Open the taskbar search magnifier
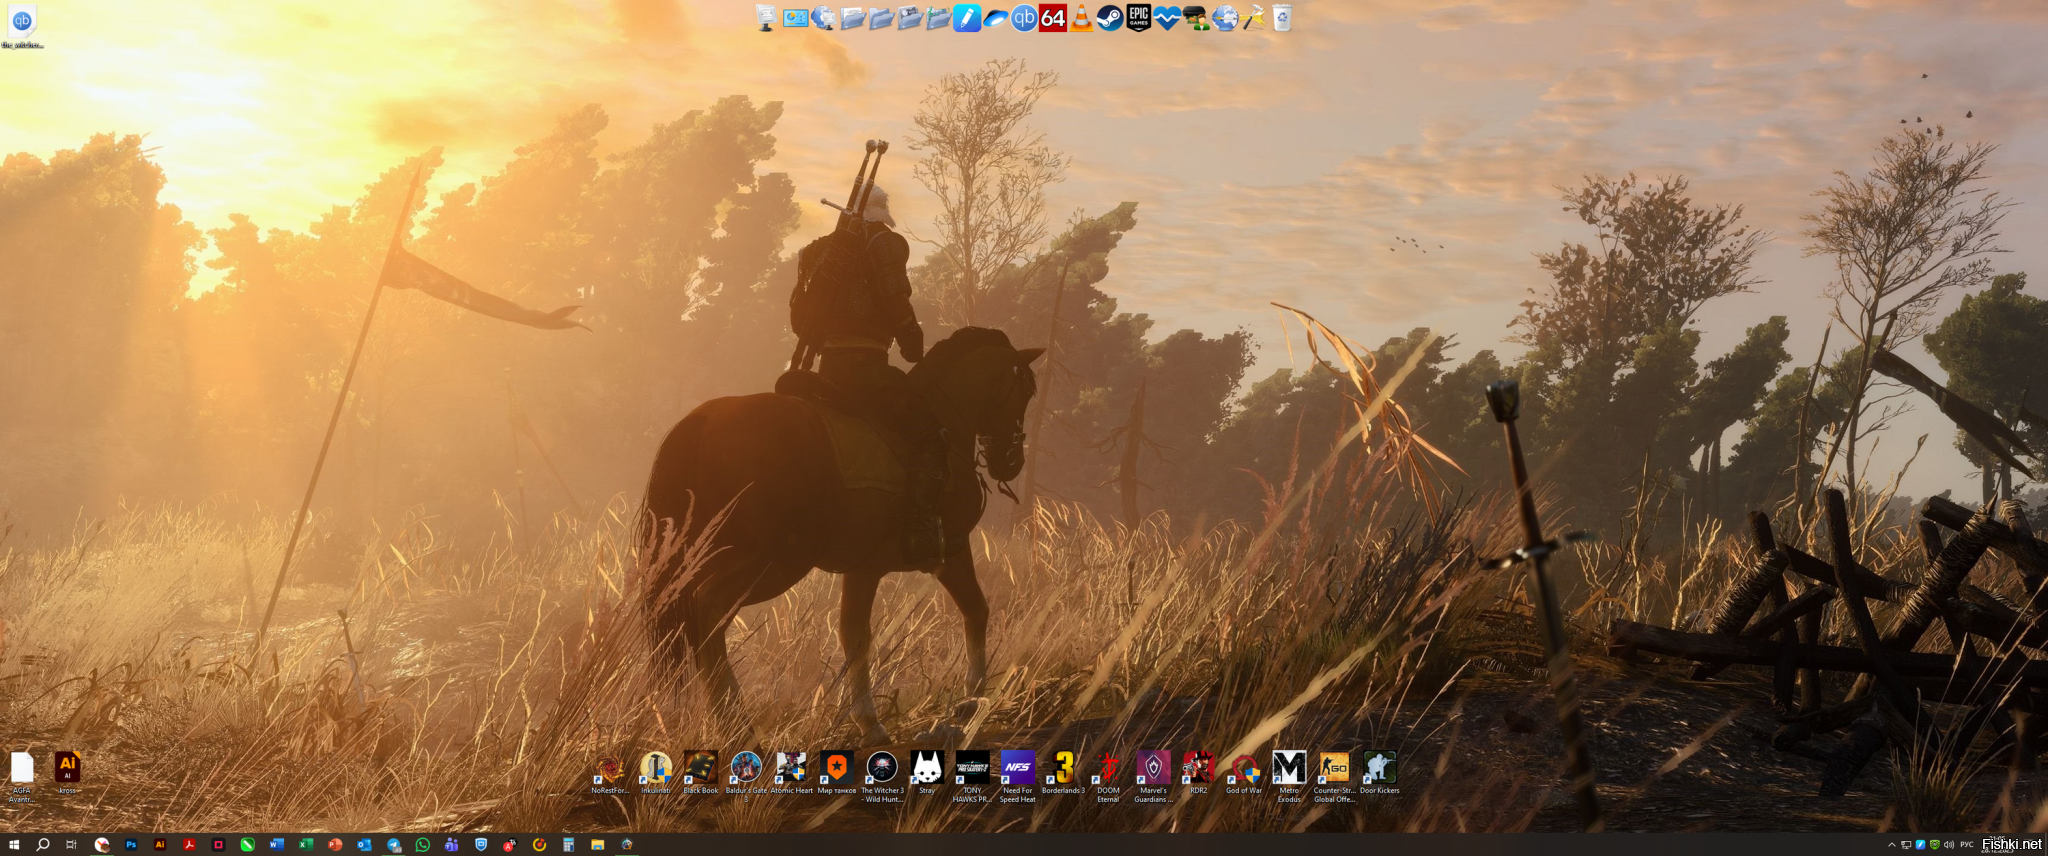This screenshot has height=856, width=2048. [43, 845]
